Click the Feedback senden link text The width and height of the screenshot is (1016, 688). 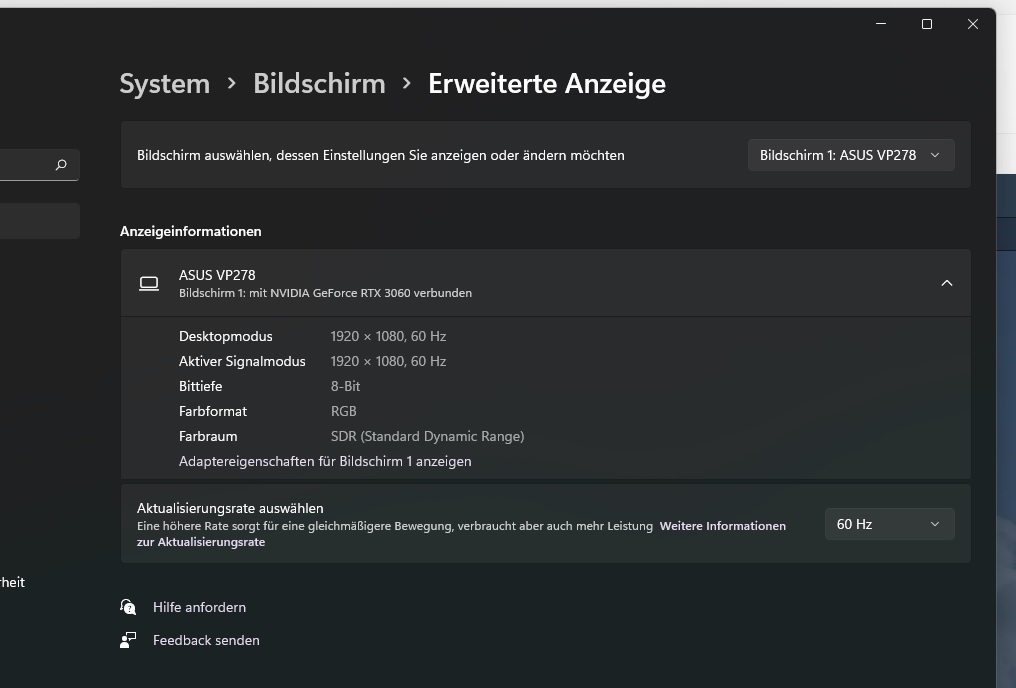tap(206, 640)
